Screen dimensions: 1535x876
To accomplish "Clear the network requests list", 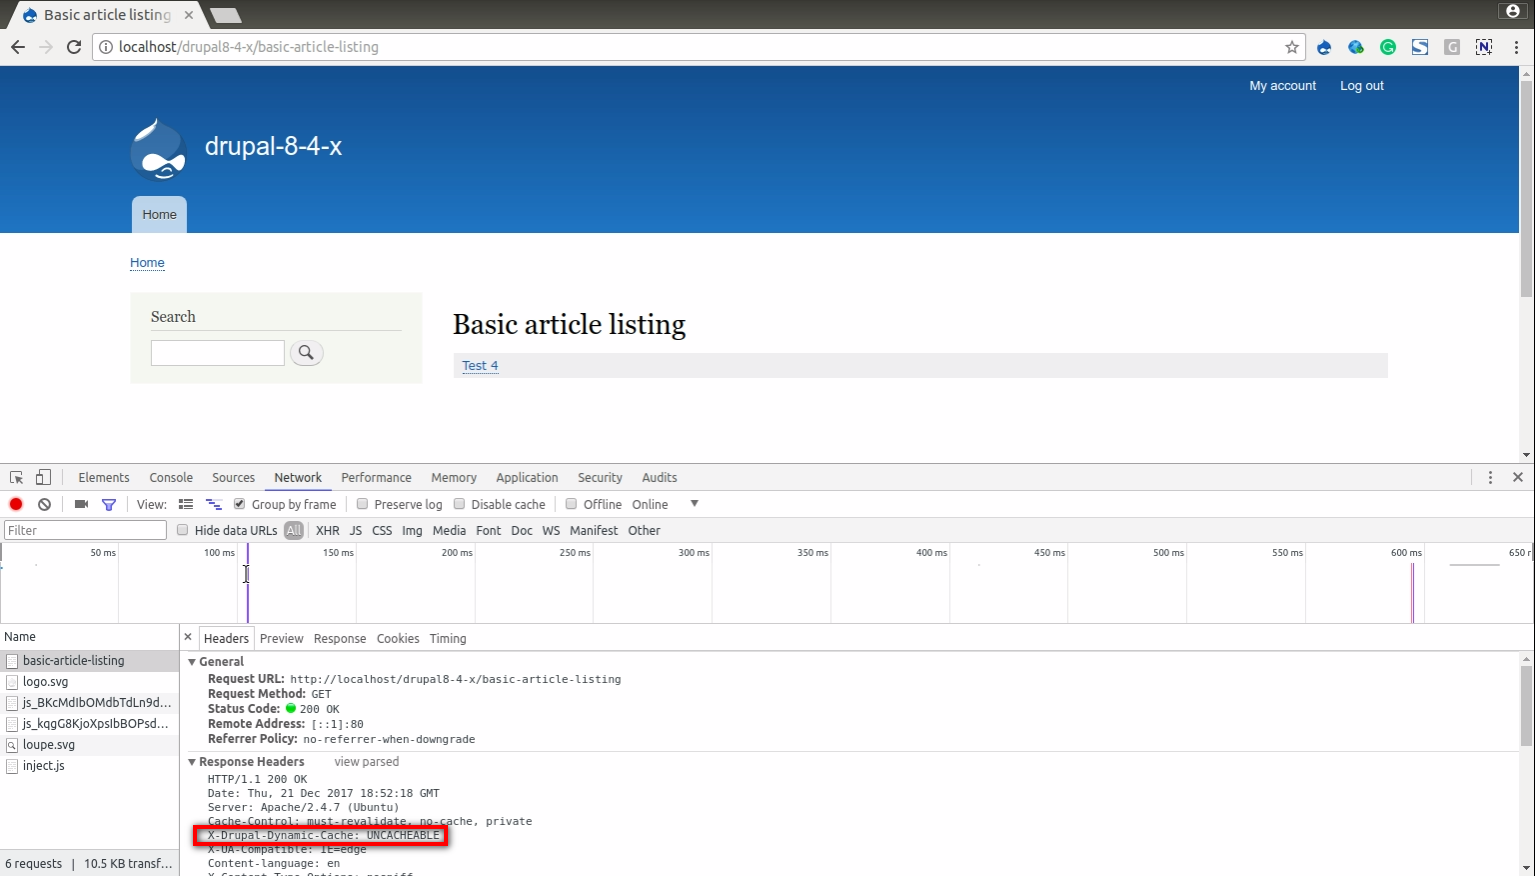I will pos(43,504).
